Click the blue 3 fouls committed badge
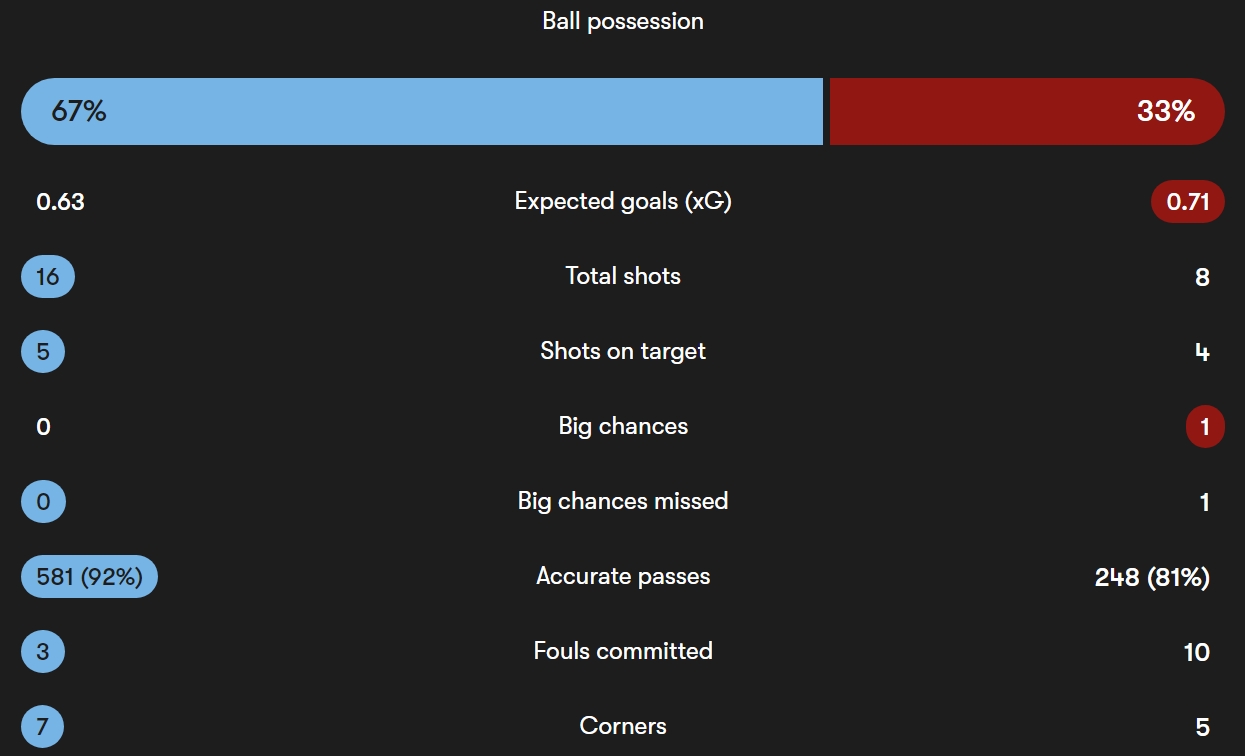The height and width of the screenshot is (756, 1245). tap(43, 652)
